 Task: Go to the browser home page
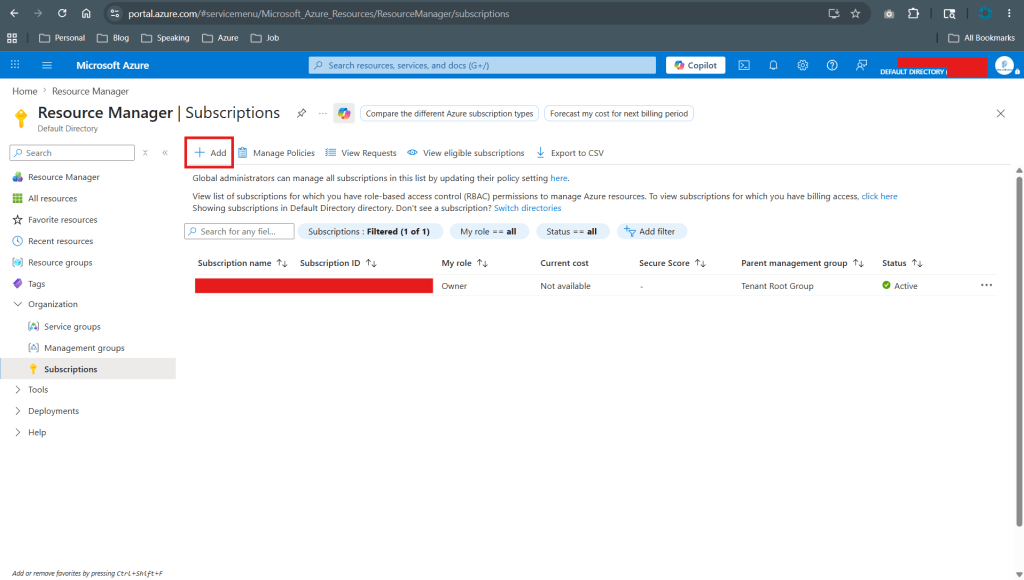[x=86, y=13]
